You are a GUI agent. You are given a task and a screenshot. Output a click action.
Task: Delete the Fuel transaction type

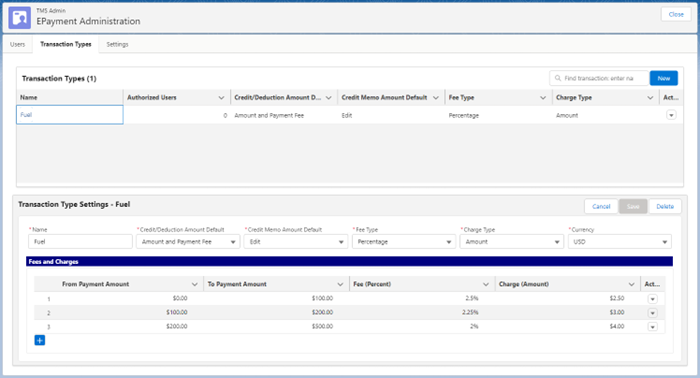coord(665,206)
